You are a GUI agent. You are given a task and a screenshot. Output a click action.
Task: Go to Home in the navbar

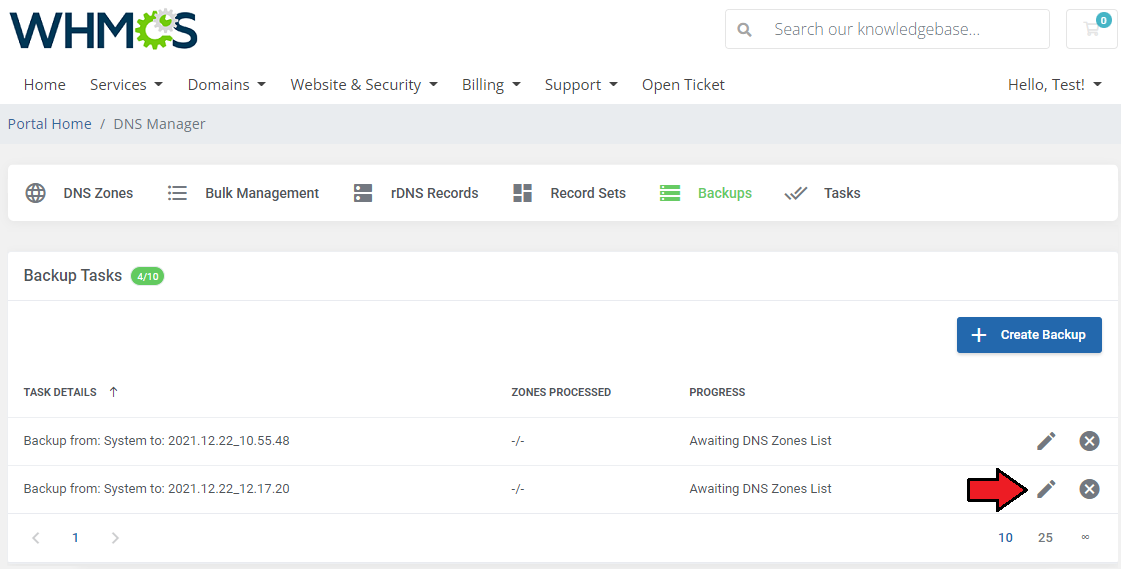point(44,84)
